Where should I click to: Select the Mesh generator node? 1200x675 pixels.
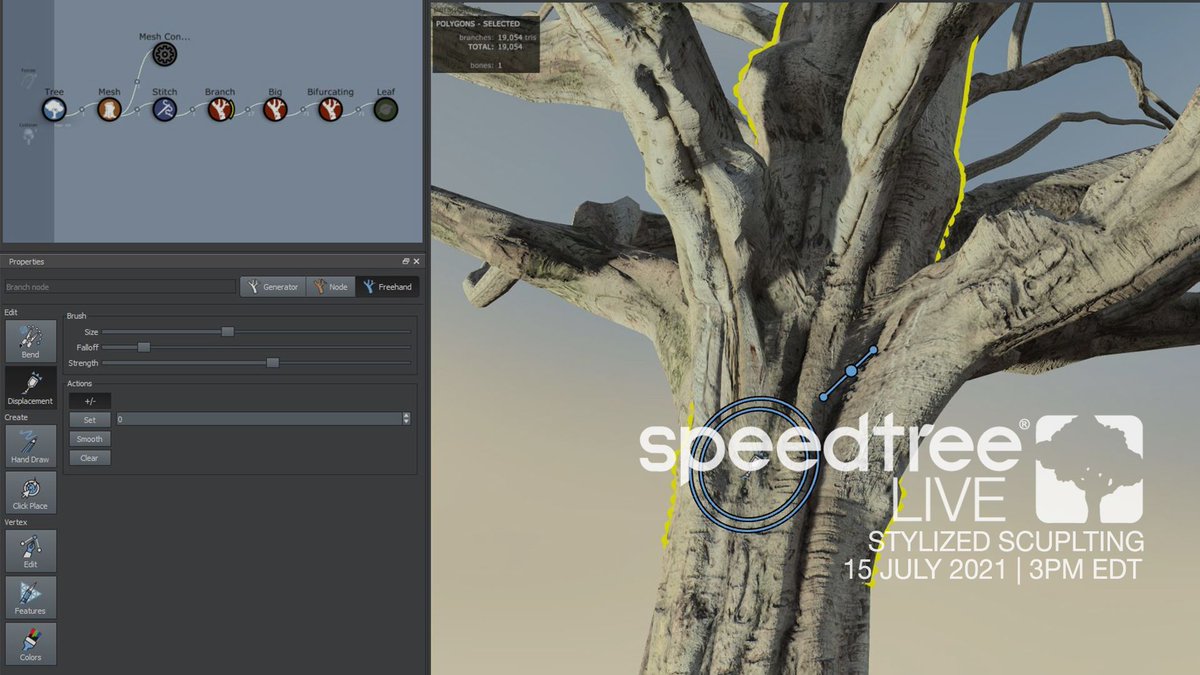point(109,110)
